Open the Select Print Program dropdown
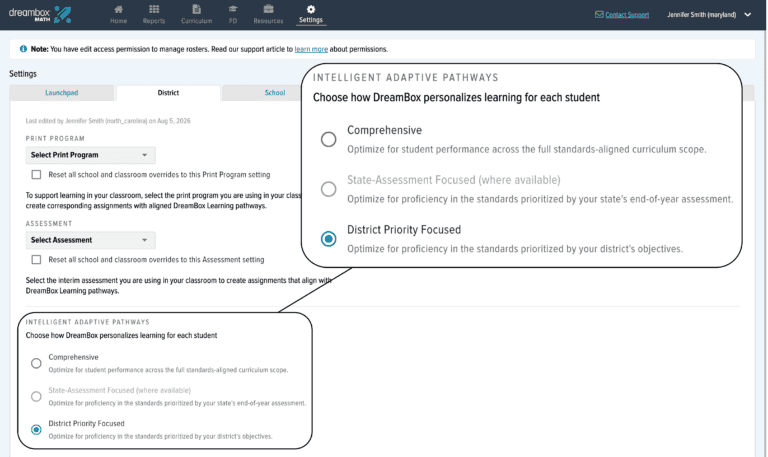Viewport: 768px width, 457px height. click(x=91, y=155)
